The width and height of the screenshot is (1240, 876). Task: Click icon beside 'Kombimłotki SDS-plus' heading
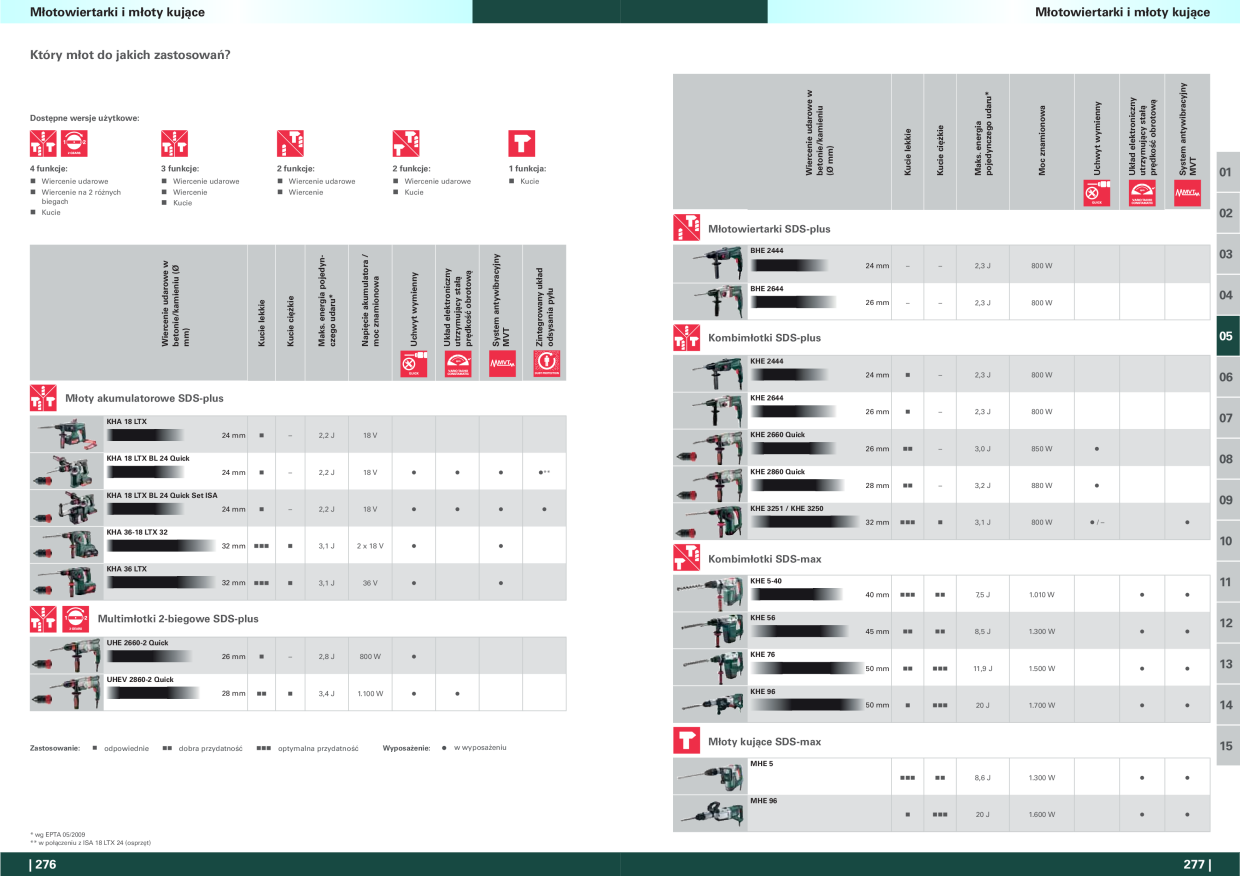(x=686, y=337)
